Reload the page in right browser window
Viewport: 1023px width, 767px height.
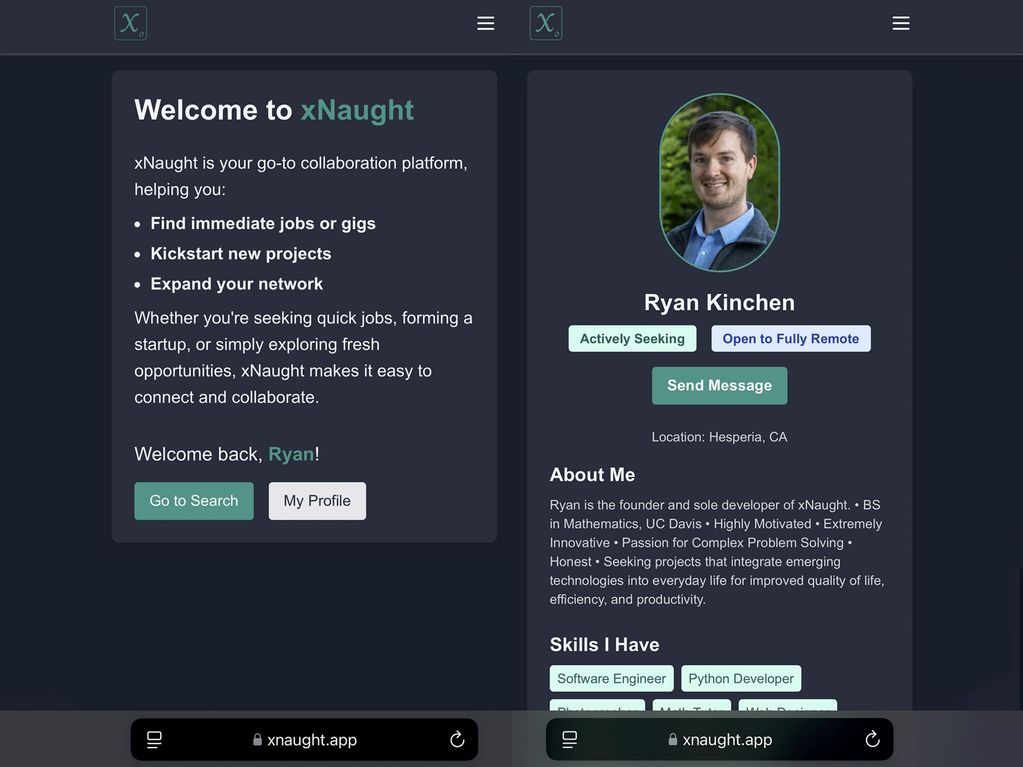tap(872, 740)
